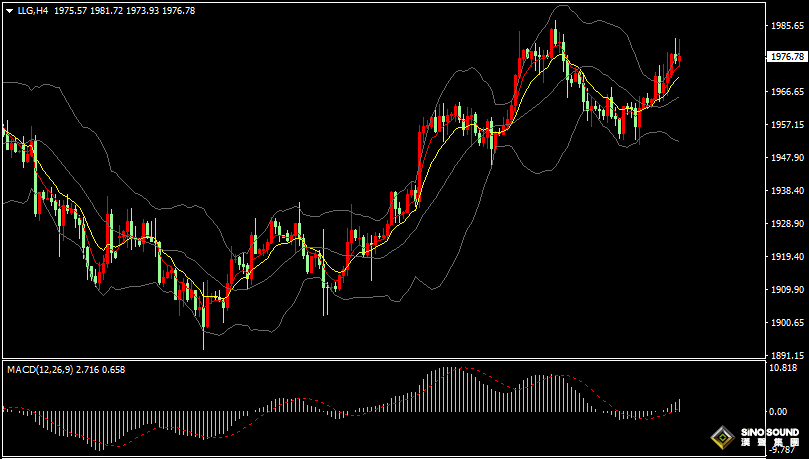Click the latest candlestick at chart's right edge
The width and height of the screenshot is (809, 459).
[x=678, y=58]
